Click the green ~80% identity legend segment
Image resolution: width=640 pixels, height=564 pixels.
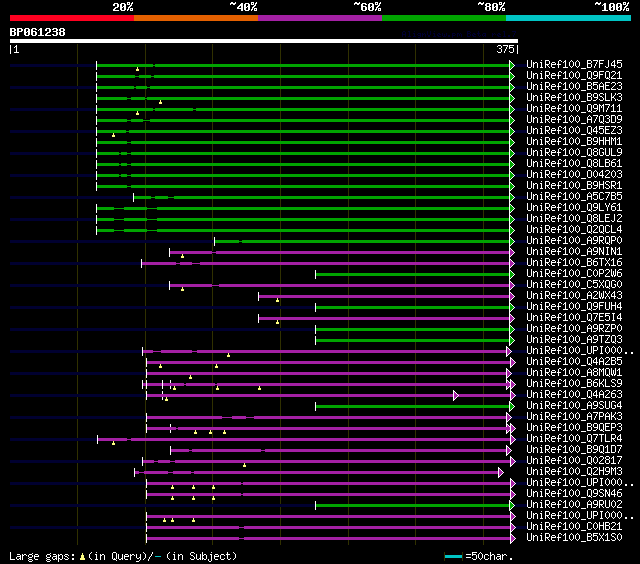444,18
